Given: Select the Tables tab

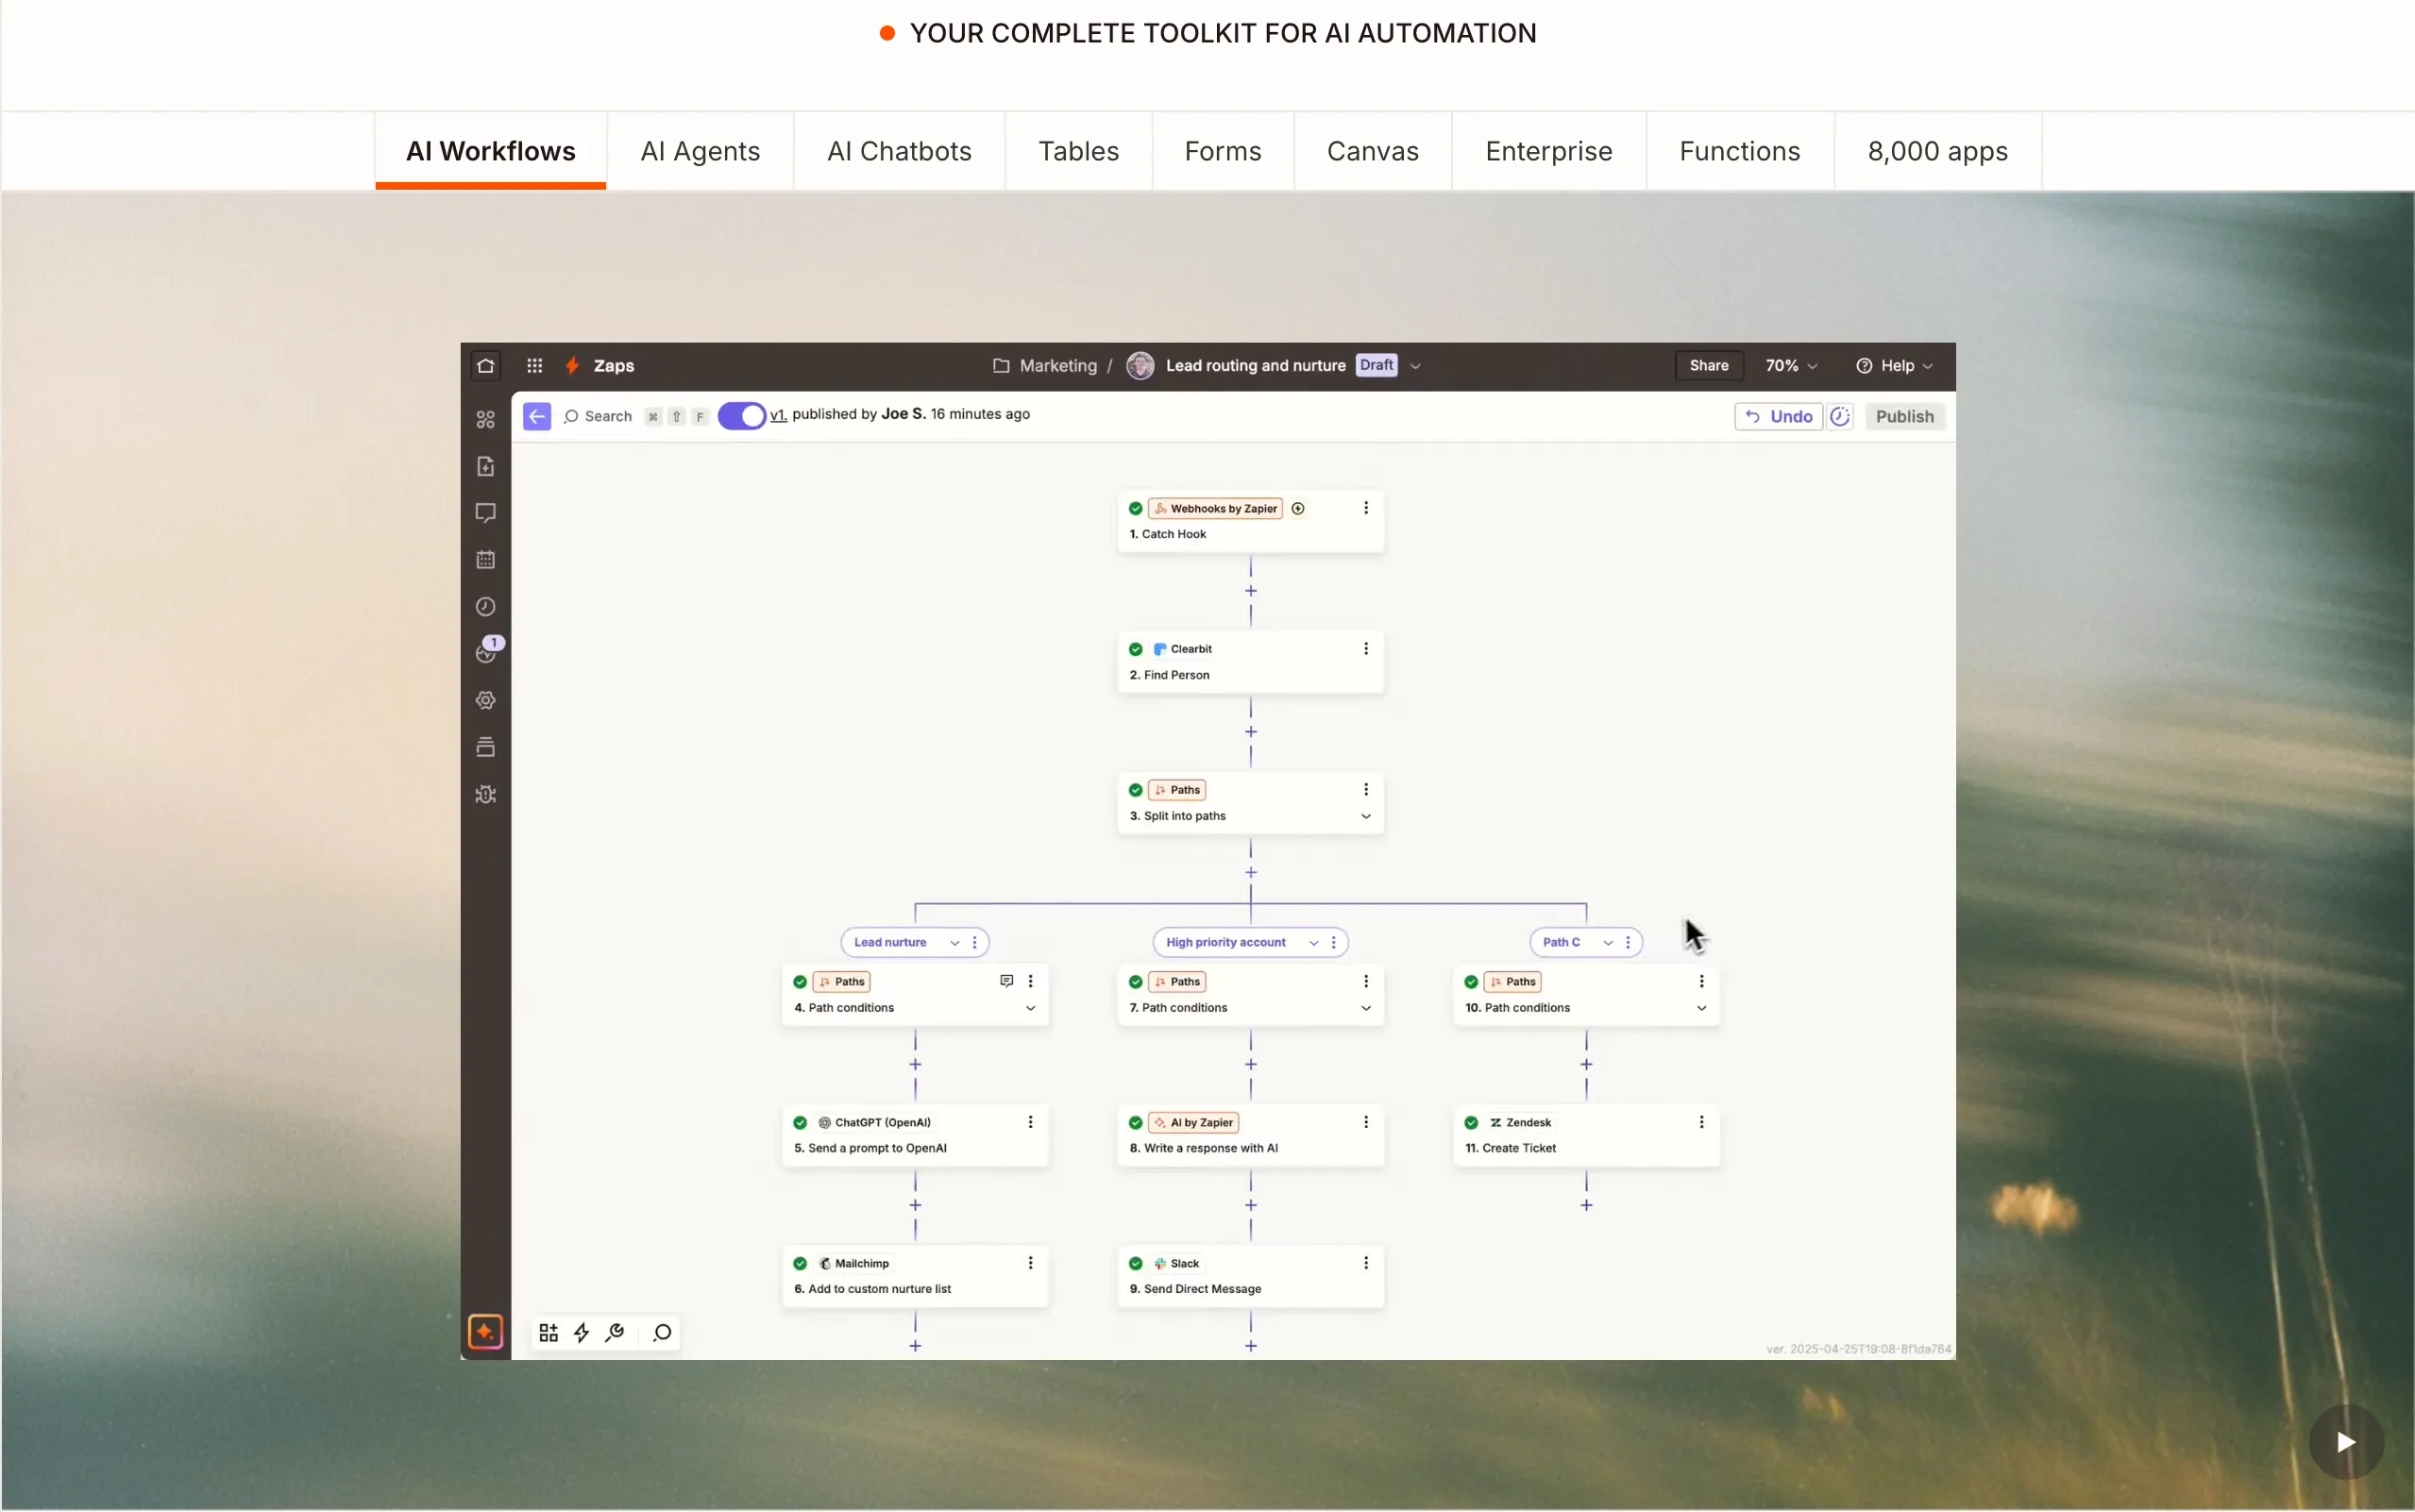Looking at the screenshot, I should [1078, 151].
